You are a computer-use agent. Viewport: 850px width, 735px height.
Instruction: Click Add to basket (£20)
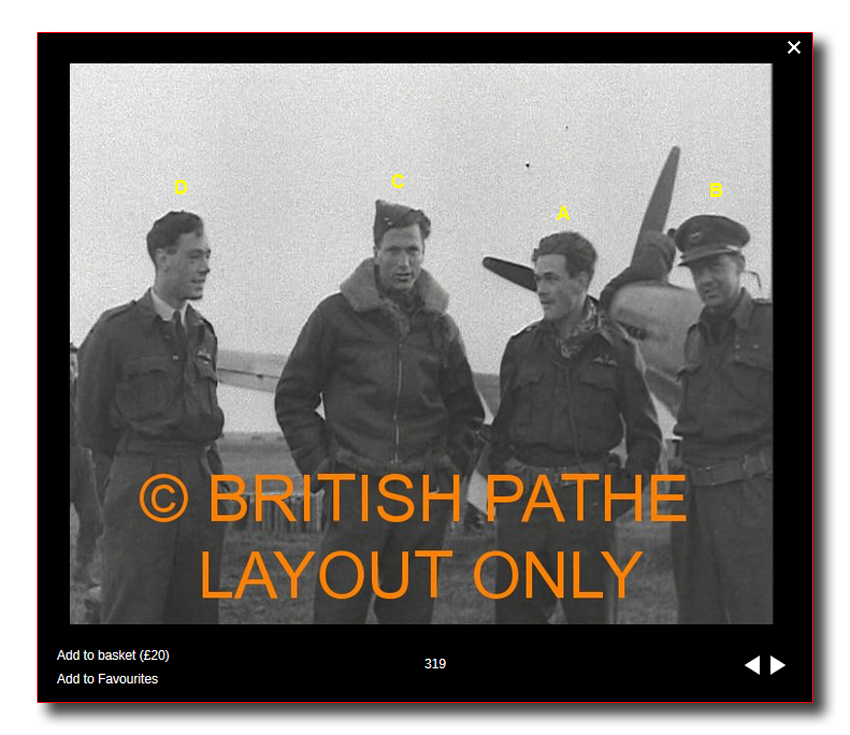click(113, 655)
